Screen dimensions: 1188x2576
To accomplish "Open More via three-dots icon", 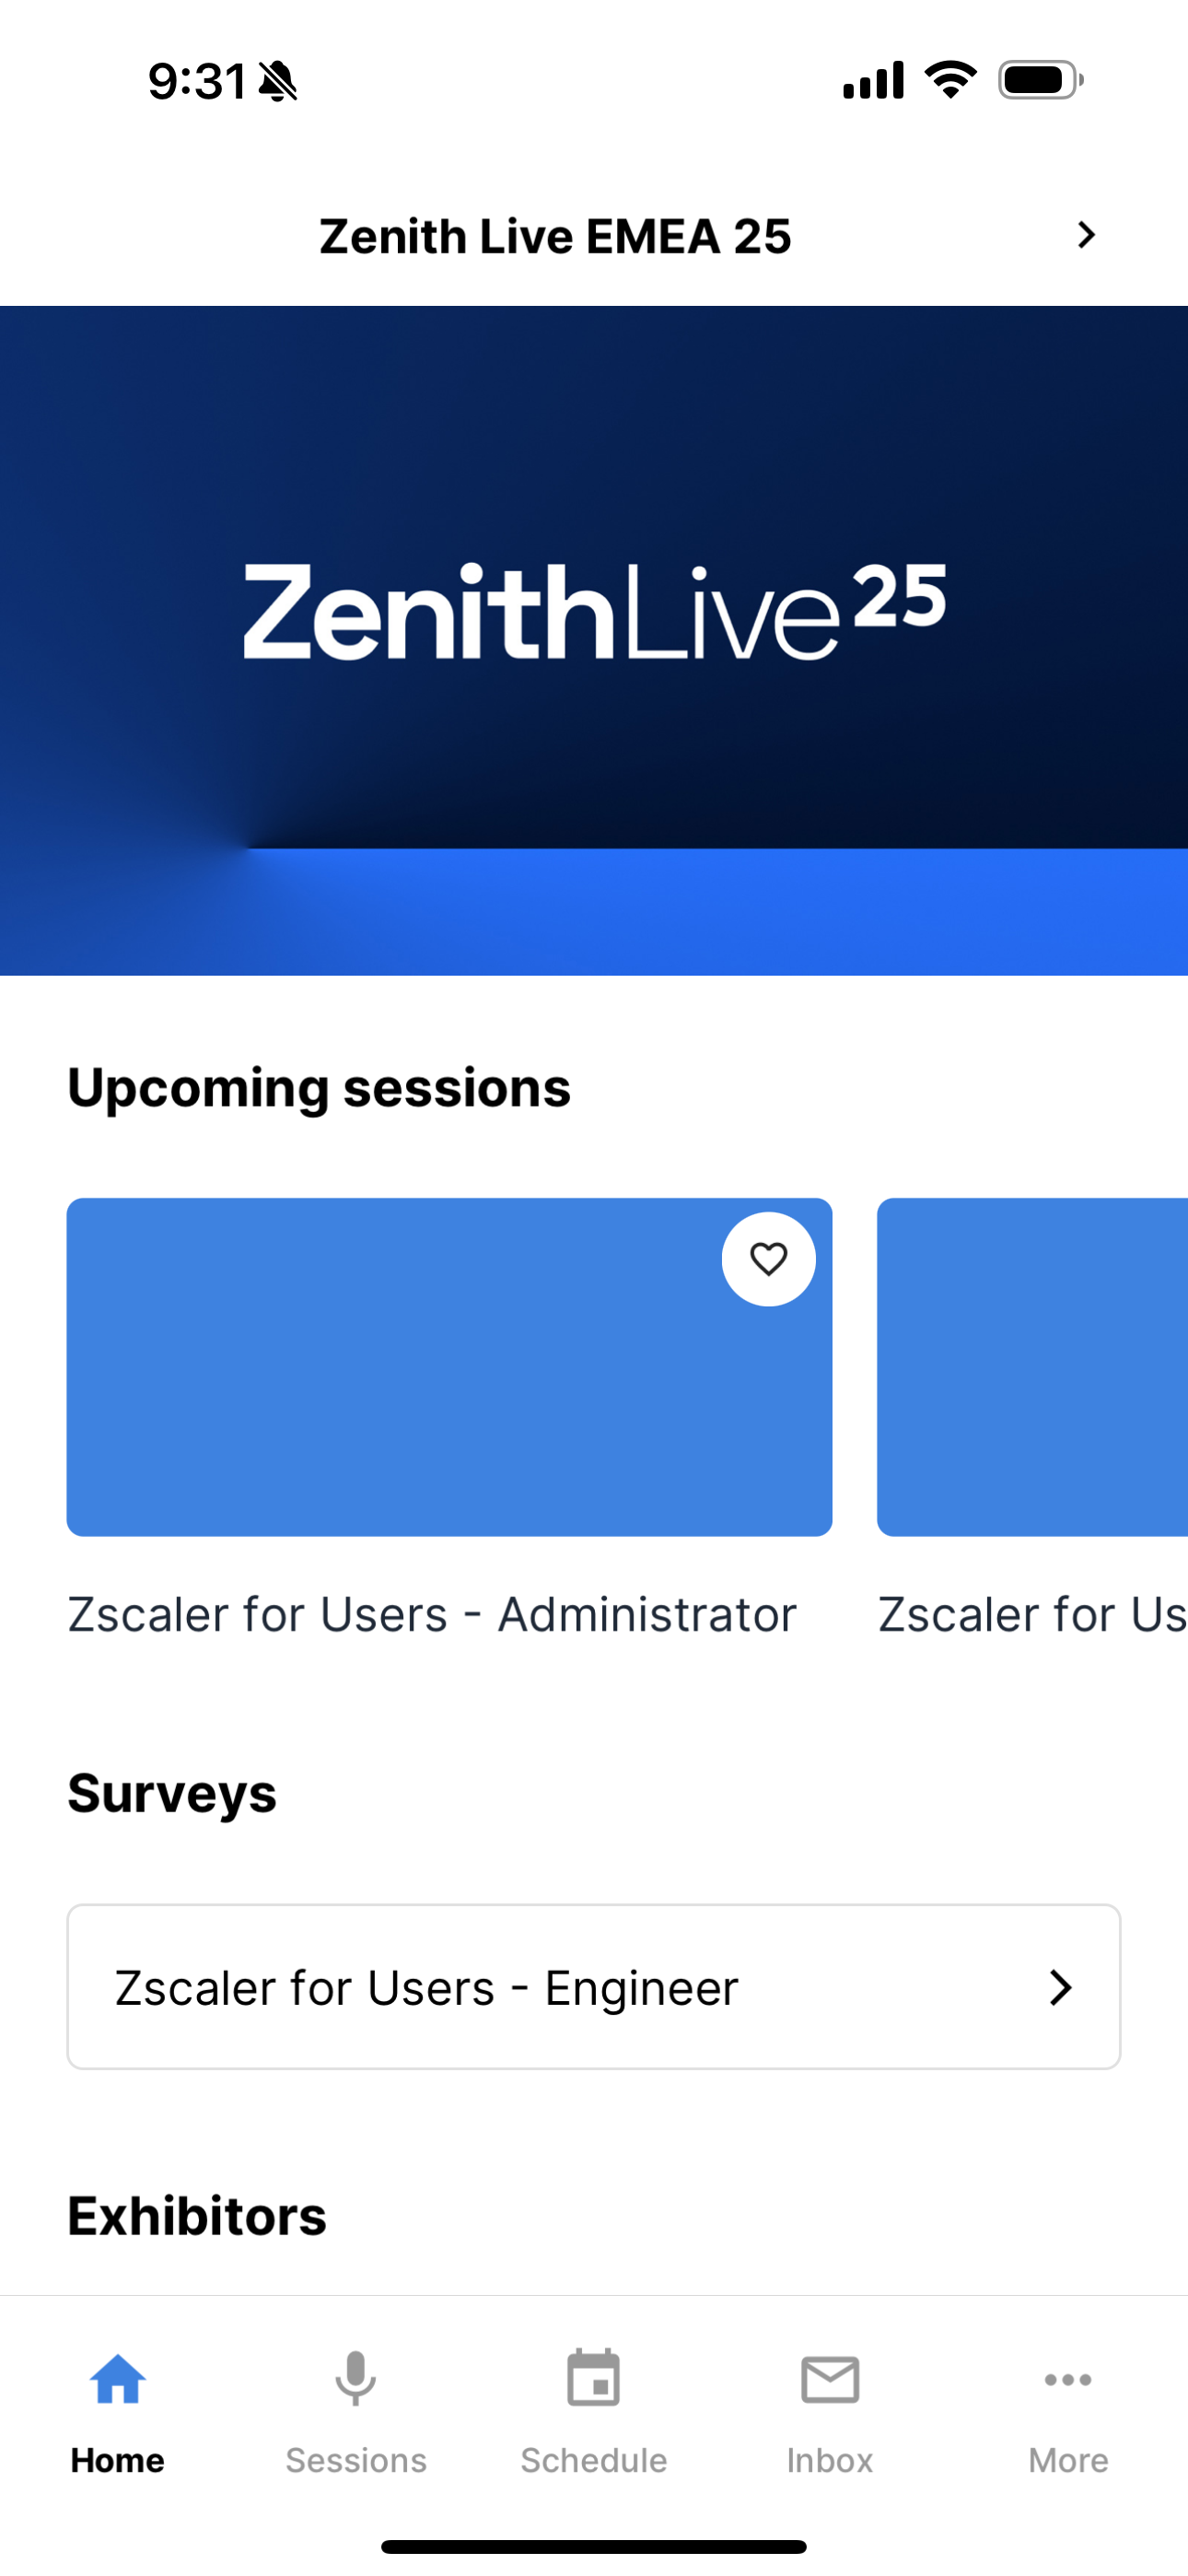I will pyautogui.click(x=1068, y=2379).
